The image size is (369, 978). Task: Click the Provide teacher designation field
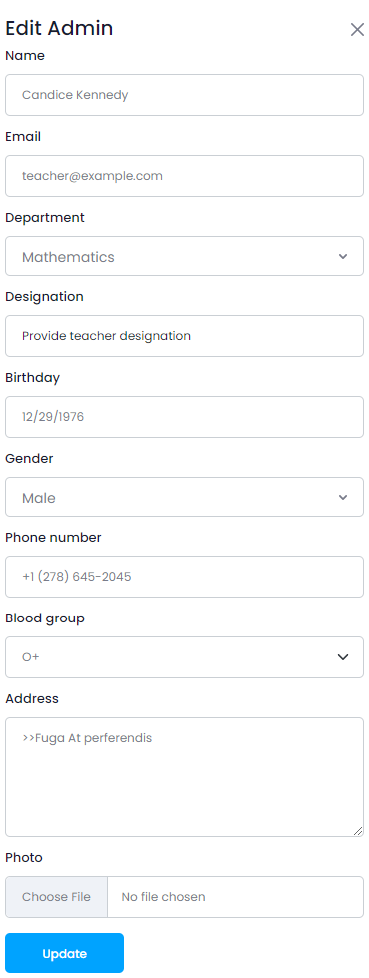point(184,336)
